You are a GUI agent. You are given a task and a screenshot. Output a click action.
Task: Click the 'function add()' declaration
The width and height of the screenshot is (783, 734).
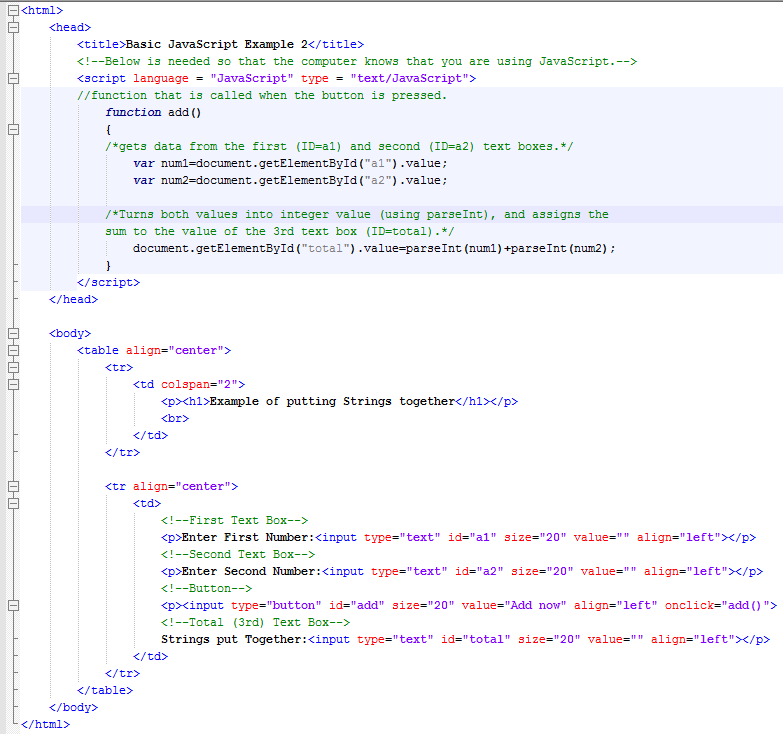[153, 112]
